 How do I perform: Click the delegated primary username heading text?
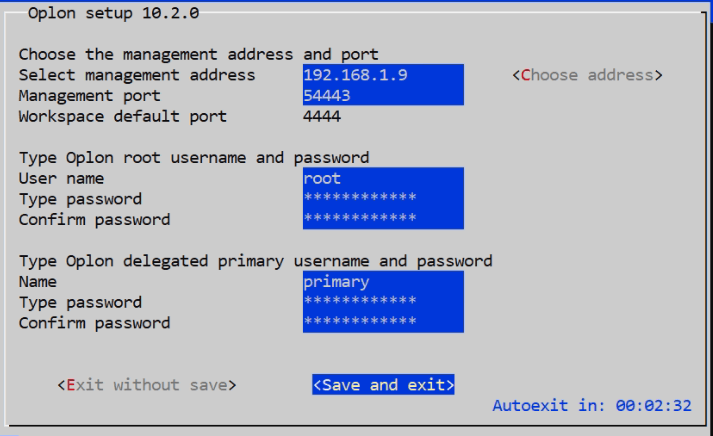click(x=256, y=261)
